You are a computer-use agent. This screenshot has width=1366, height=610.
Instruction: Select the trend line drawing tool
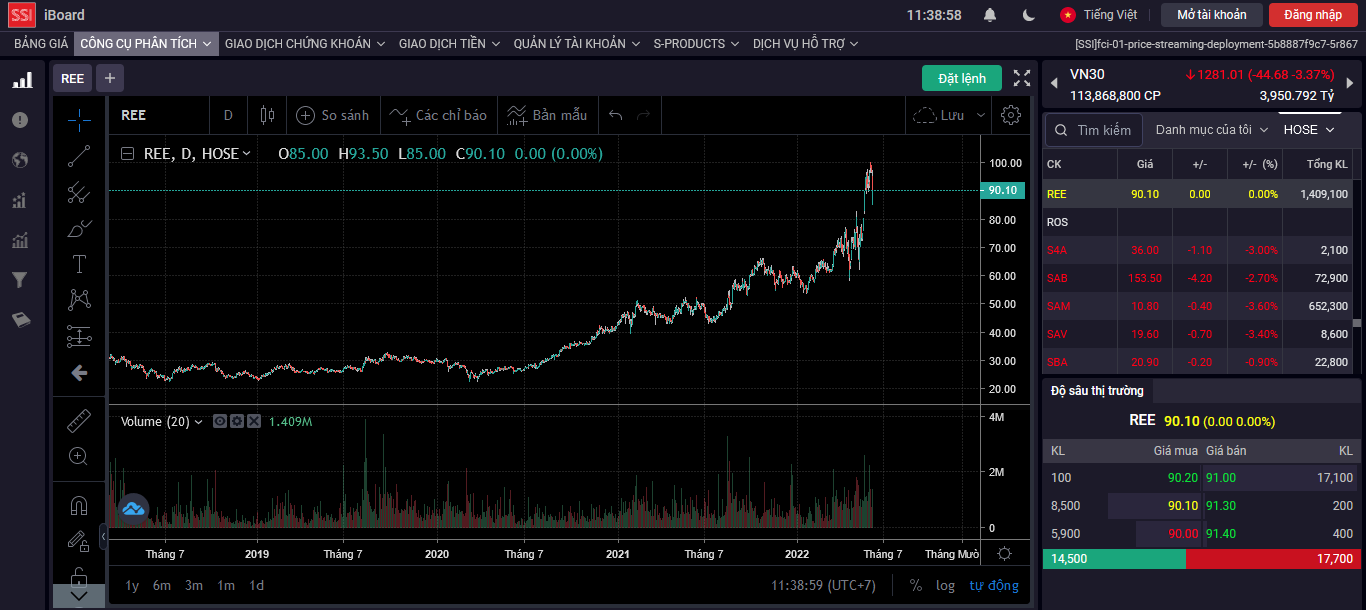click(x=79, y=156)
